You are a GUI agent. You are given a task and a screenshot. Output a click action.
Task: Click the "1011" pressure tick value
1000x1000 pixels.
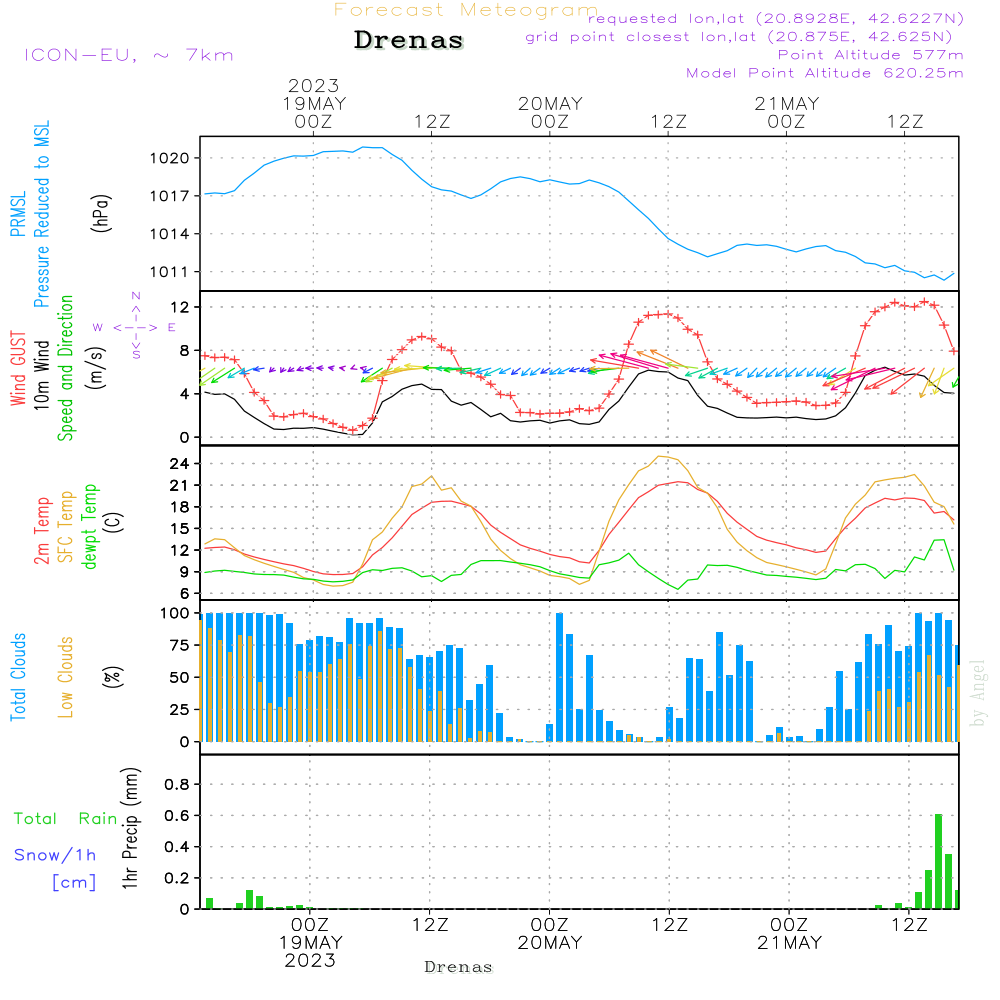pos(170,272)
